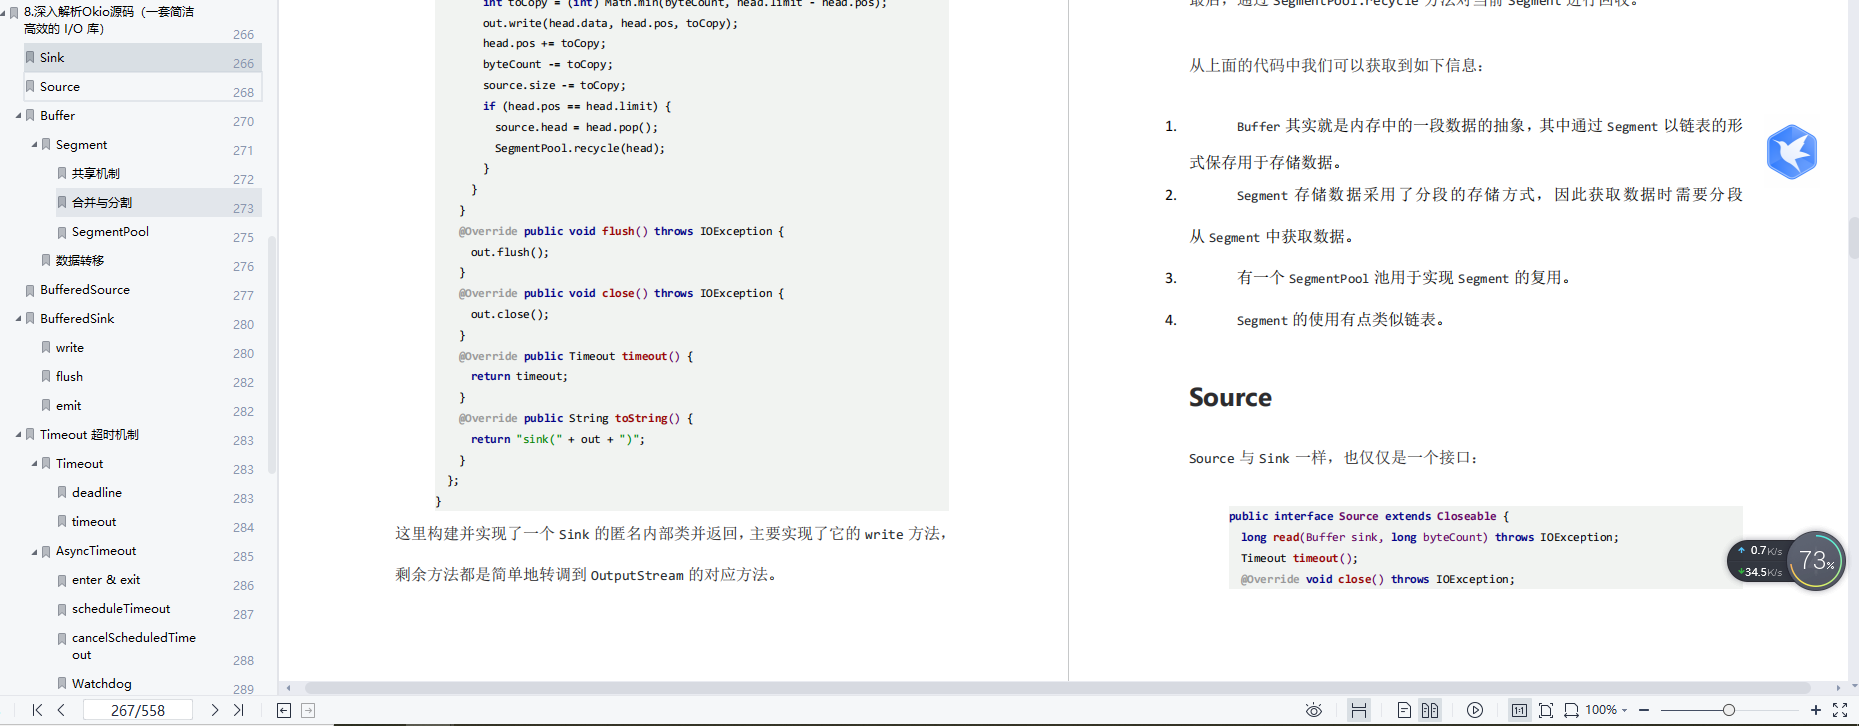Viewport: 1859px width, 726px height.
Task: Click page number 273 in outline
Action: coord(243,208)
